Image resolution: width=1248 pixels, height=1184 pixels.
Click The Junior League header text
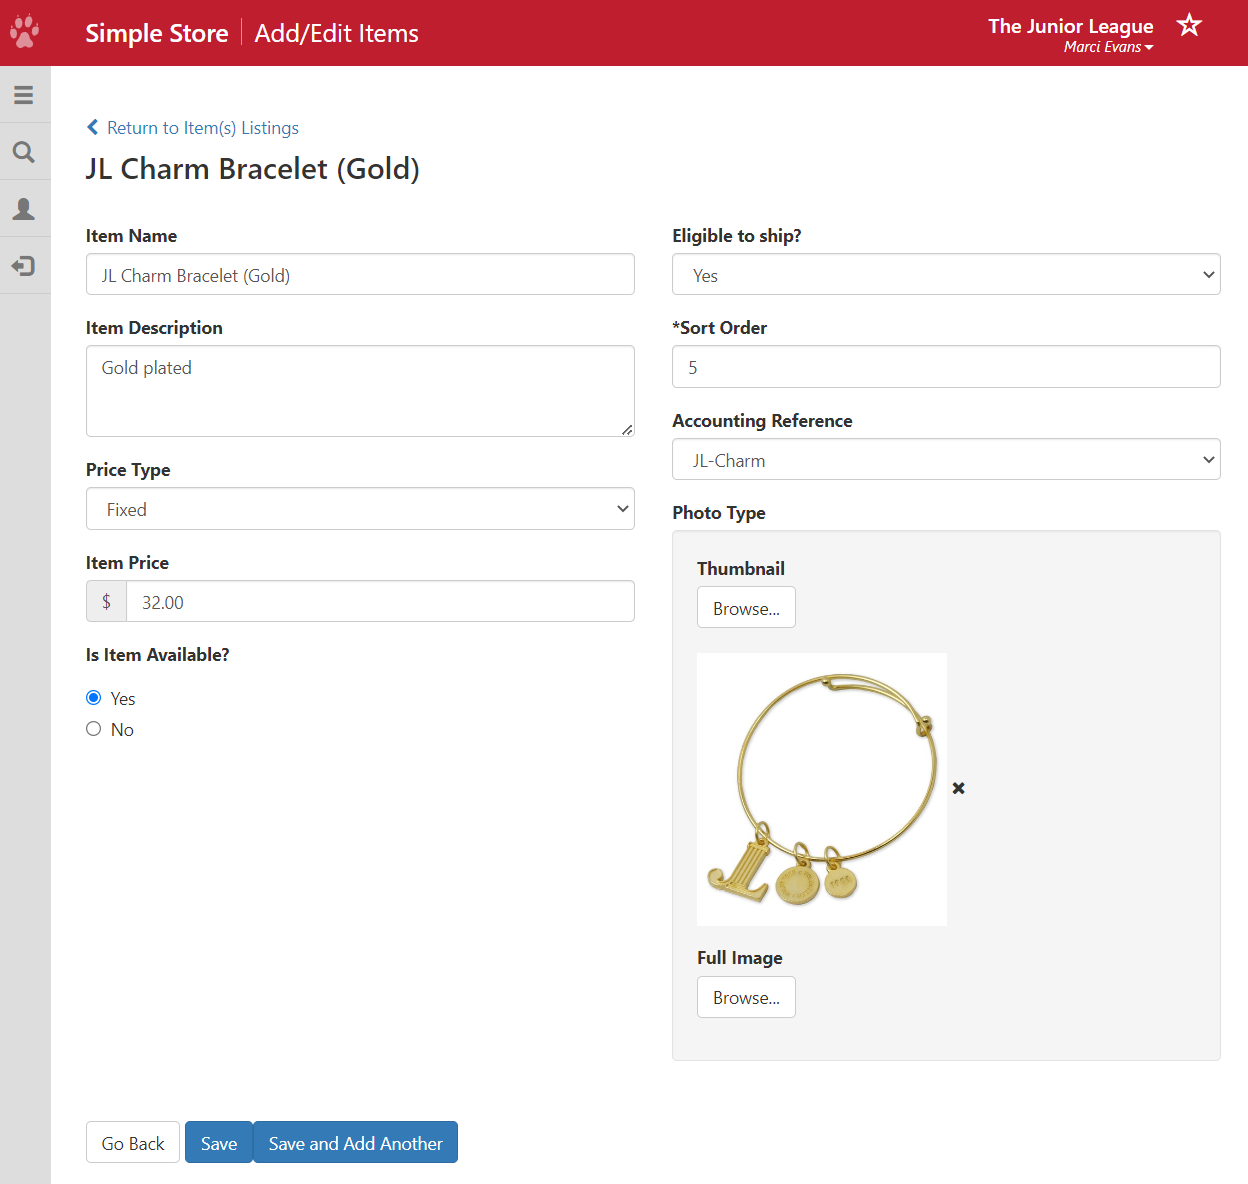pos(1070,26)
